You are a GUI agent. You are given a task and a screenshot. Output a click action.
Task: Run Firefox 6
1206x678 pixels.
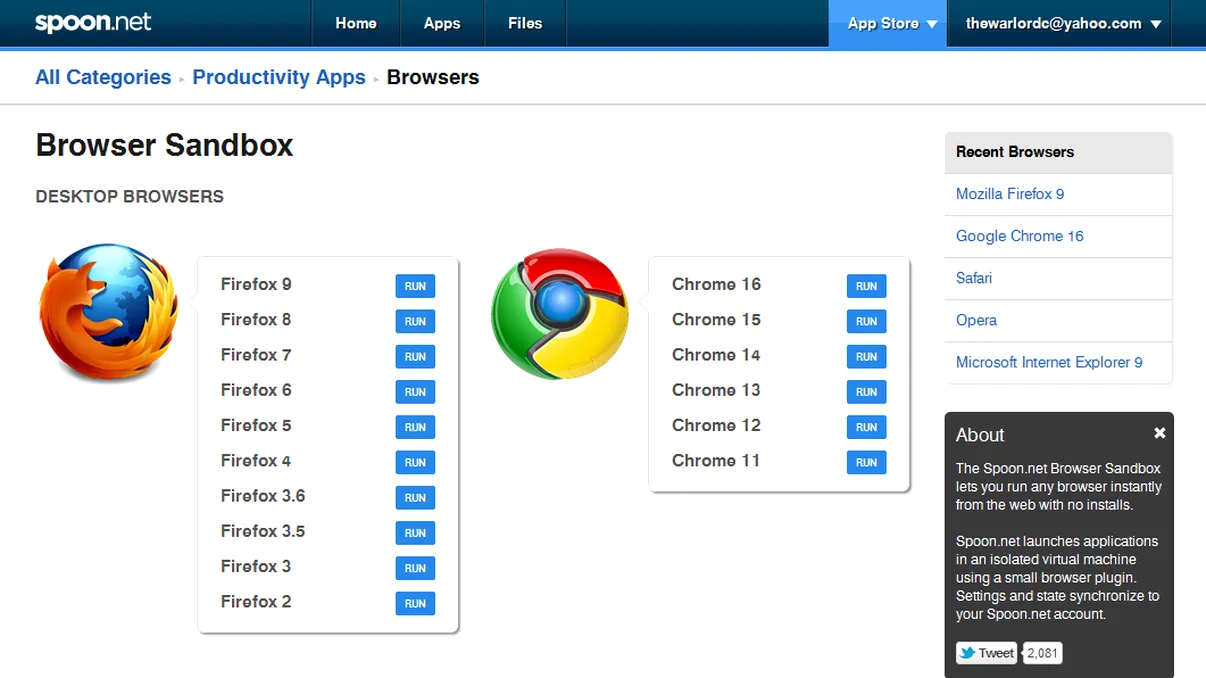click(x=415, y=392)
